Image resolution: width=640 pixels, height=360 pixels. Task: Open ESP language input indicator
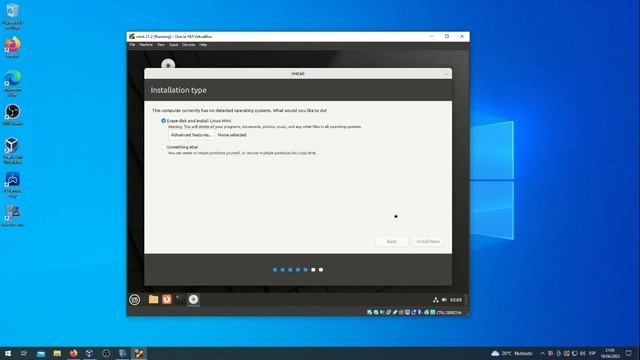click(x=592, y=353)
